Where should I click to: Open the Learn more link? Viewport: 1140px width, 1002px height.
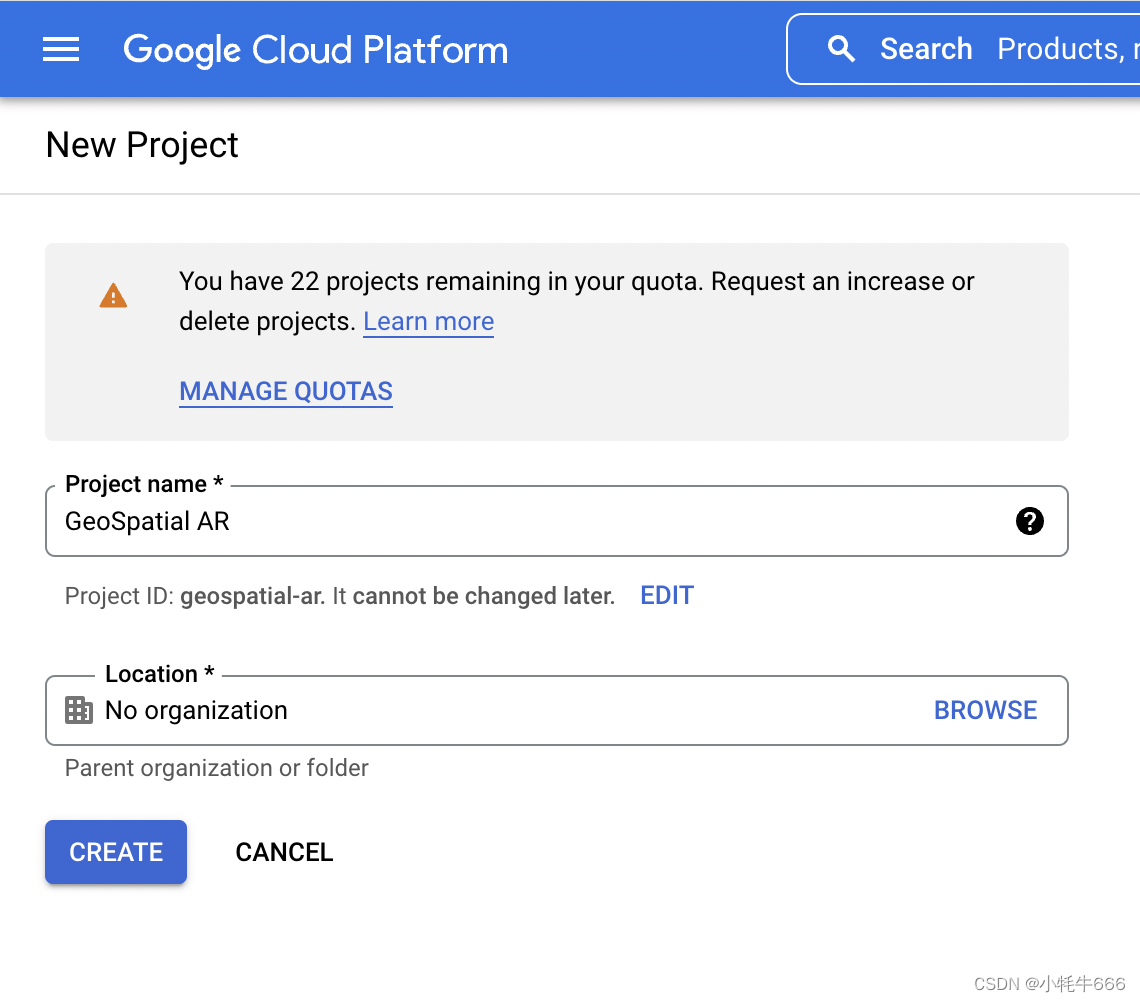pos(428,322)
